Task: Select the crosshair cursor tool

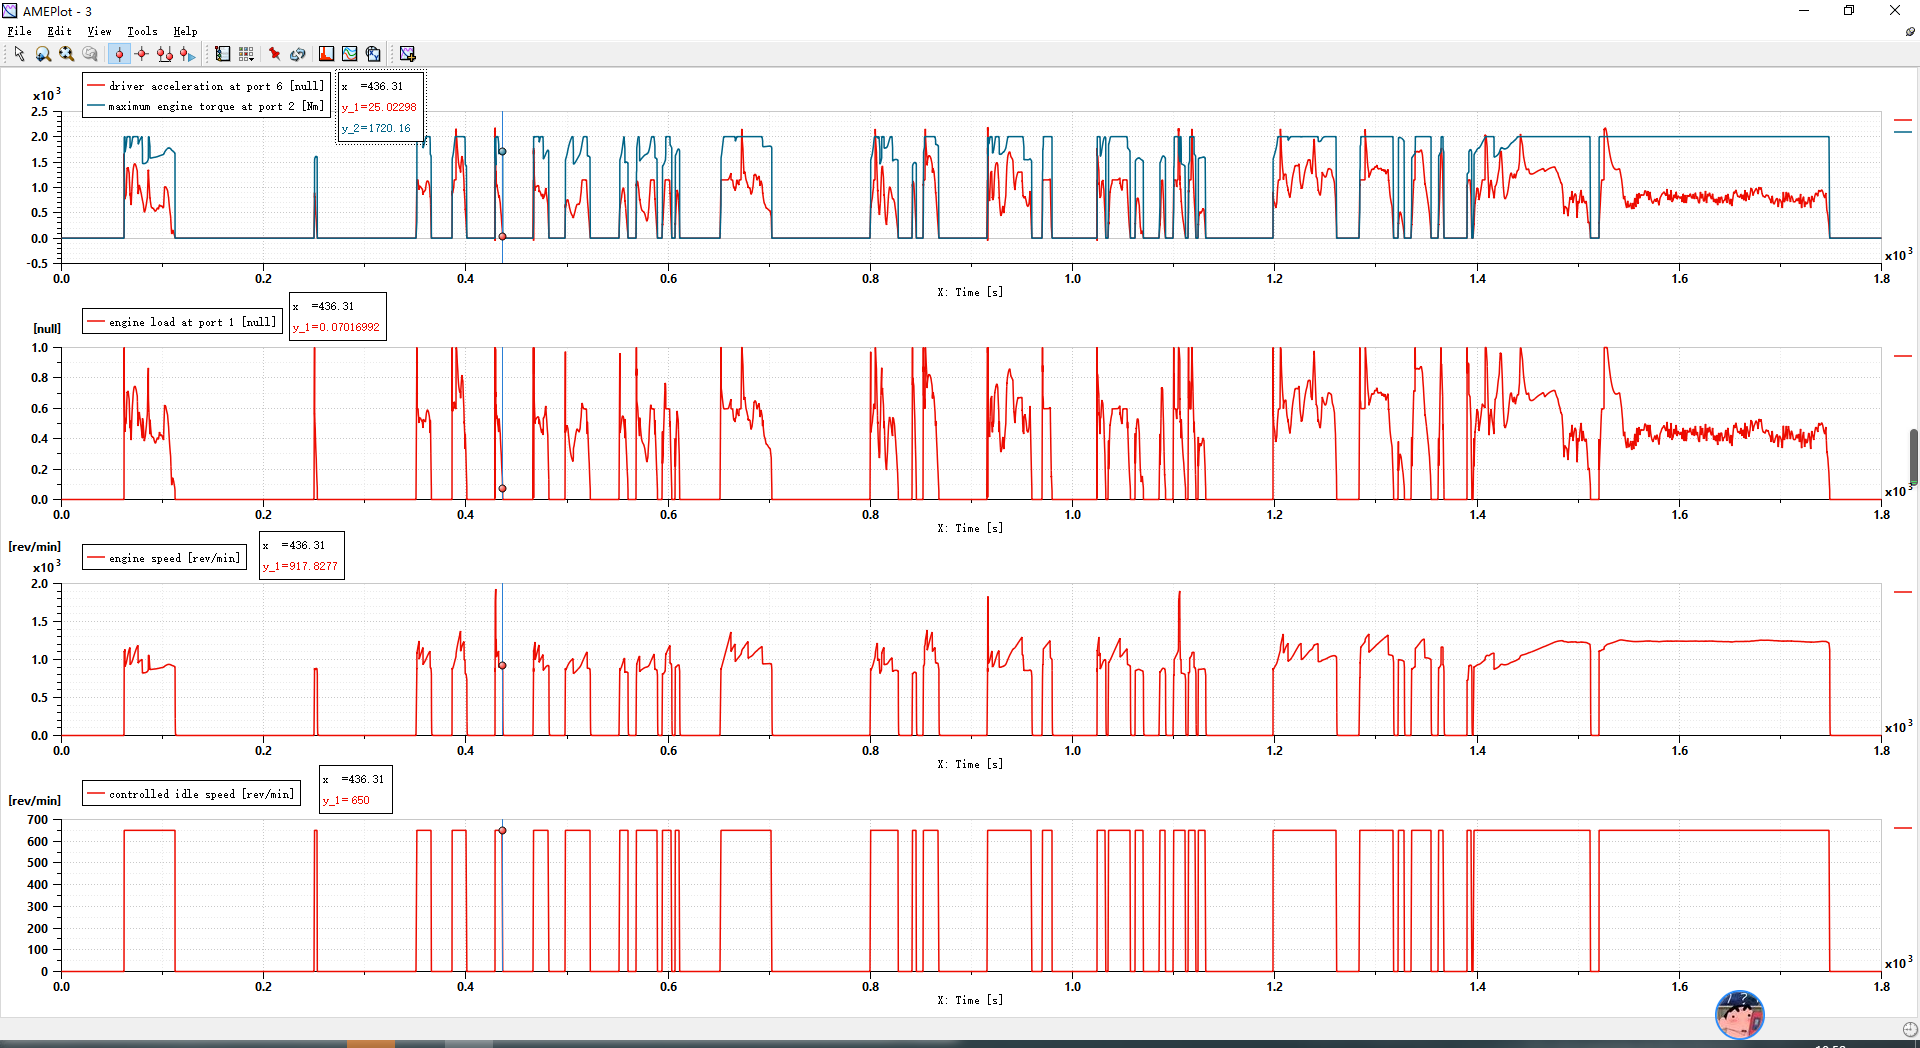Action: click(x=141, y=54)
